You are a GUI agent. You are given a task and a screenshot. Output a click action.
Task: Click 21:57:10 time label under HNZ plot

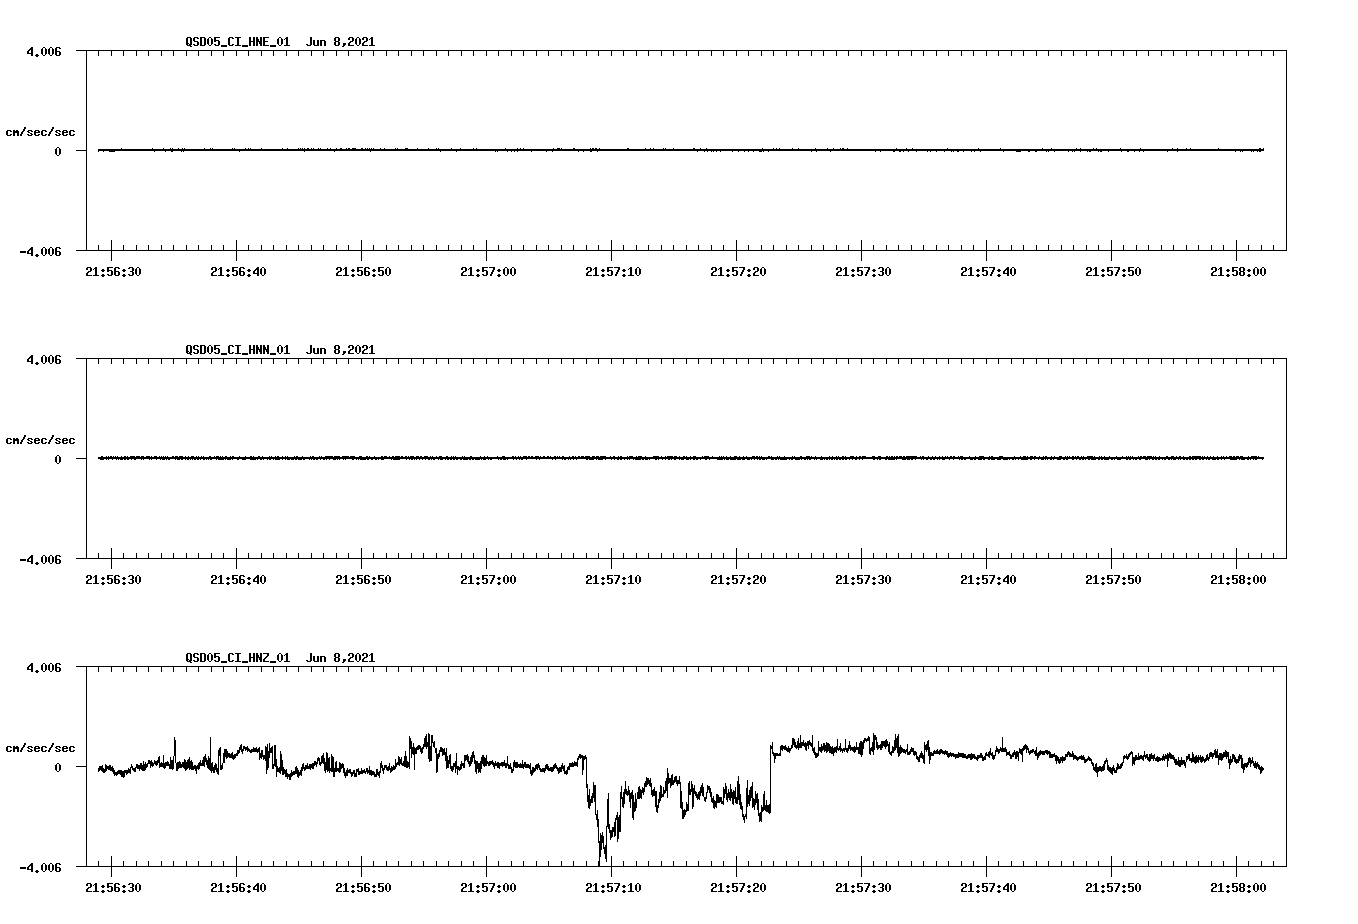click(x=612, y=887)
